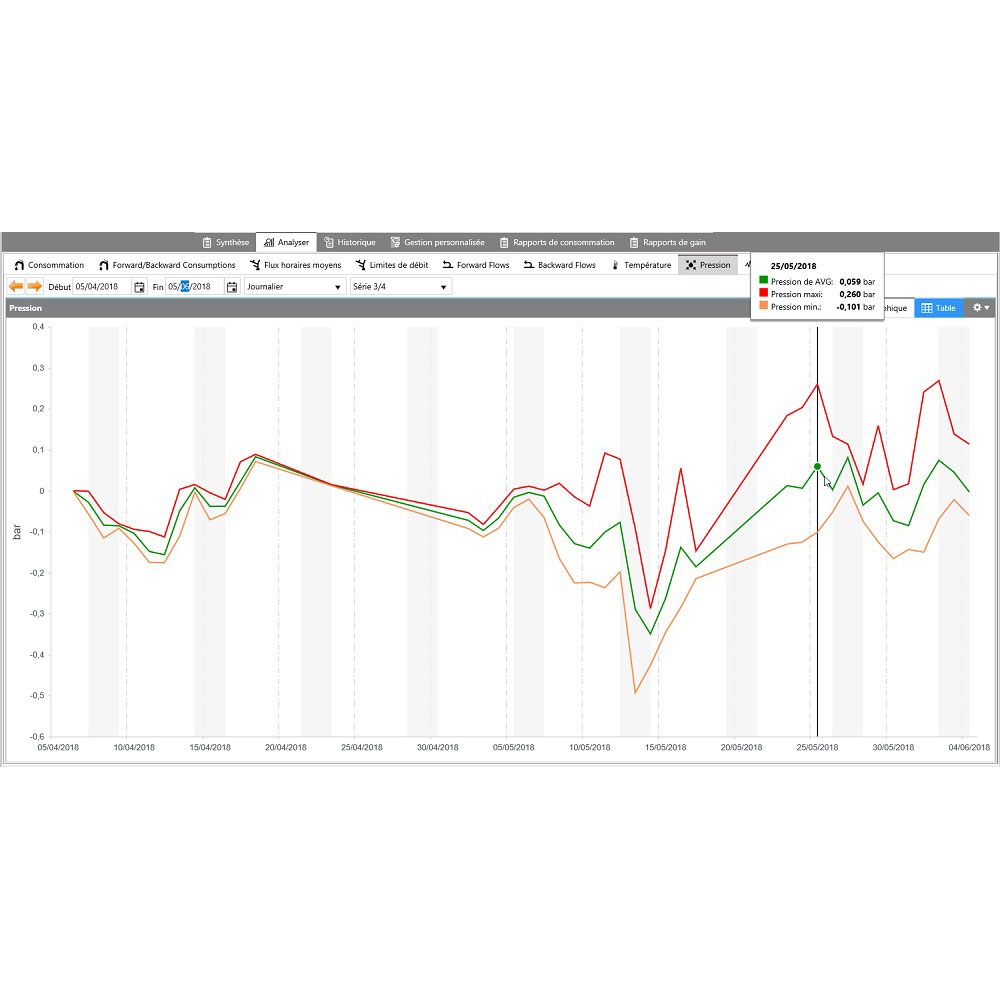Image resolution: width=1000 pixels, height=1000 pixels.
Task: Open the Fin date calendar picker
Action: click(x=232, y=286)
